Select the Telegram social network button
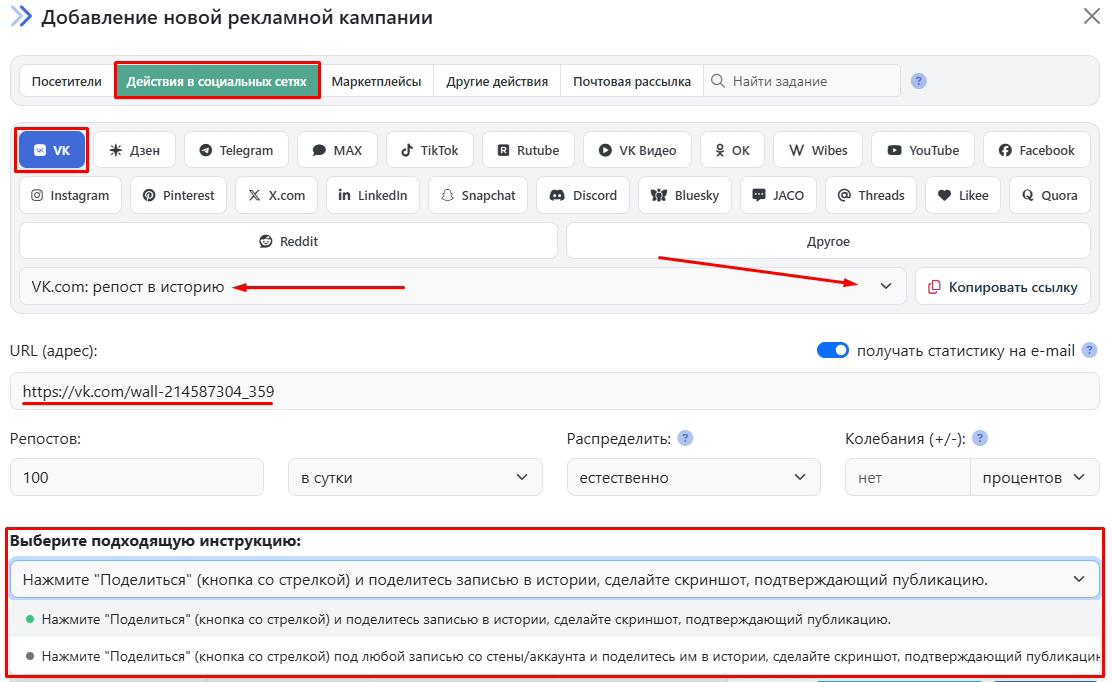This screenshot has height=682, width=1112. (236, 150)
